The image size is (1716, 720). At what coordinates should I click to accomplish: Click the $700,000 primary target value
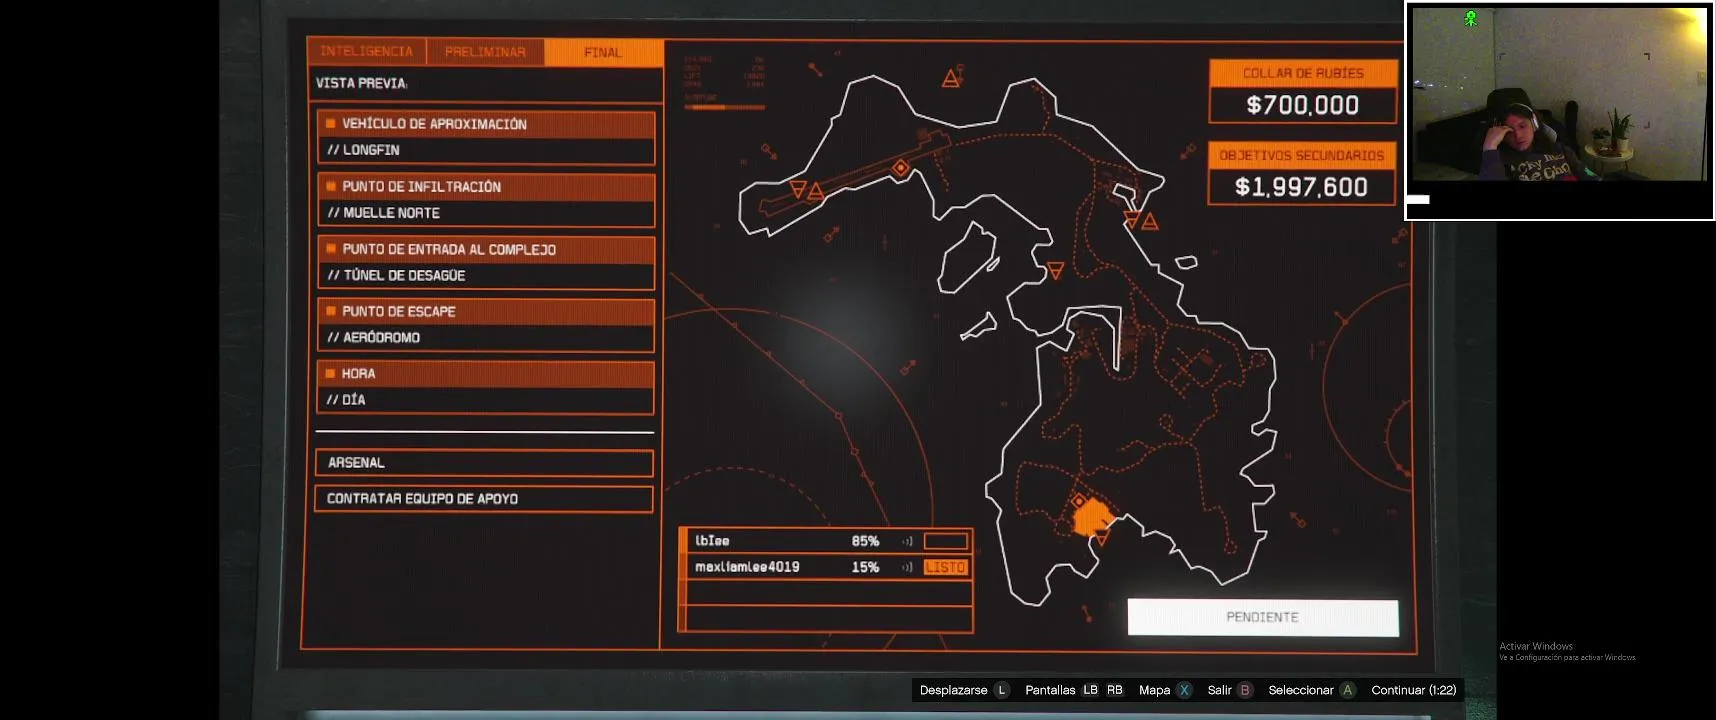point(1303,105)
